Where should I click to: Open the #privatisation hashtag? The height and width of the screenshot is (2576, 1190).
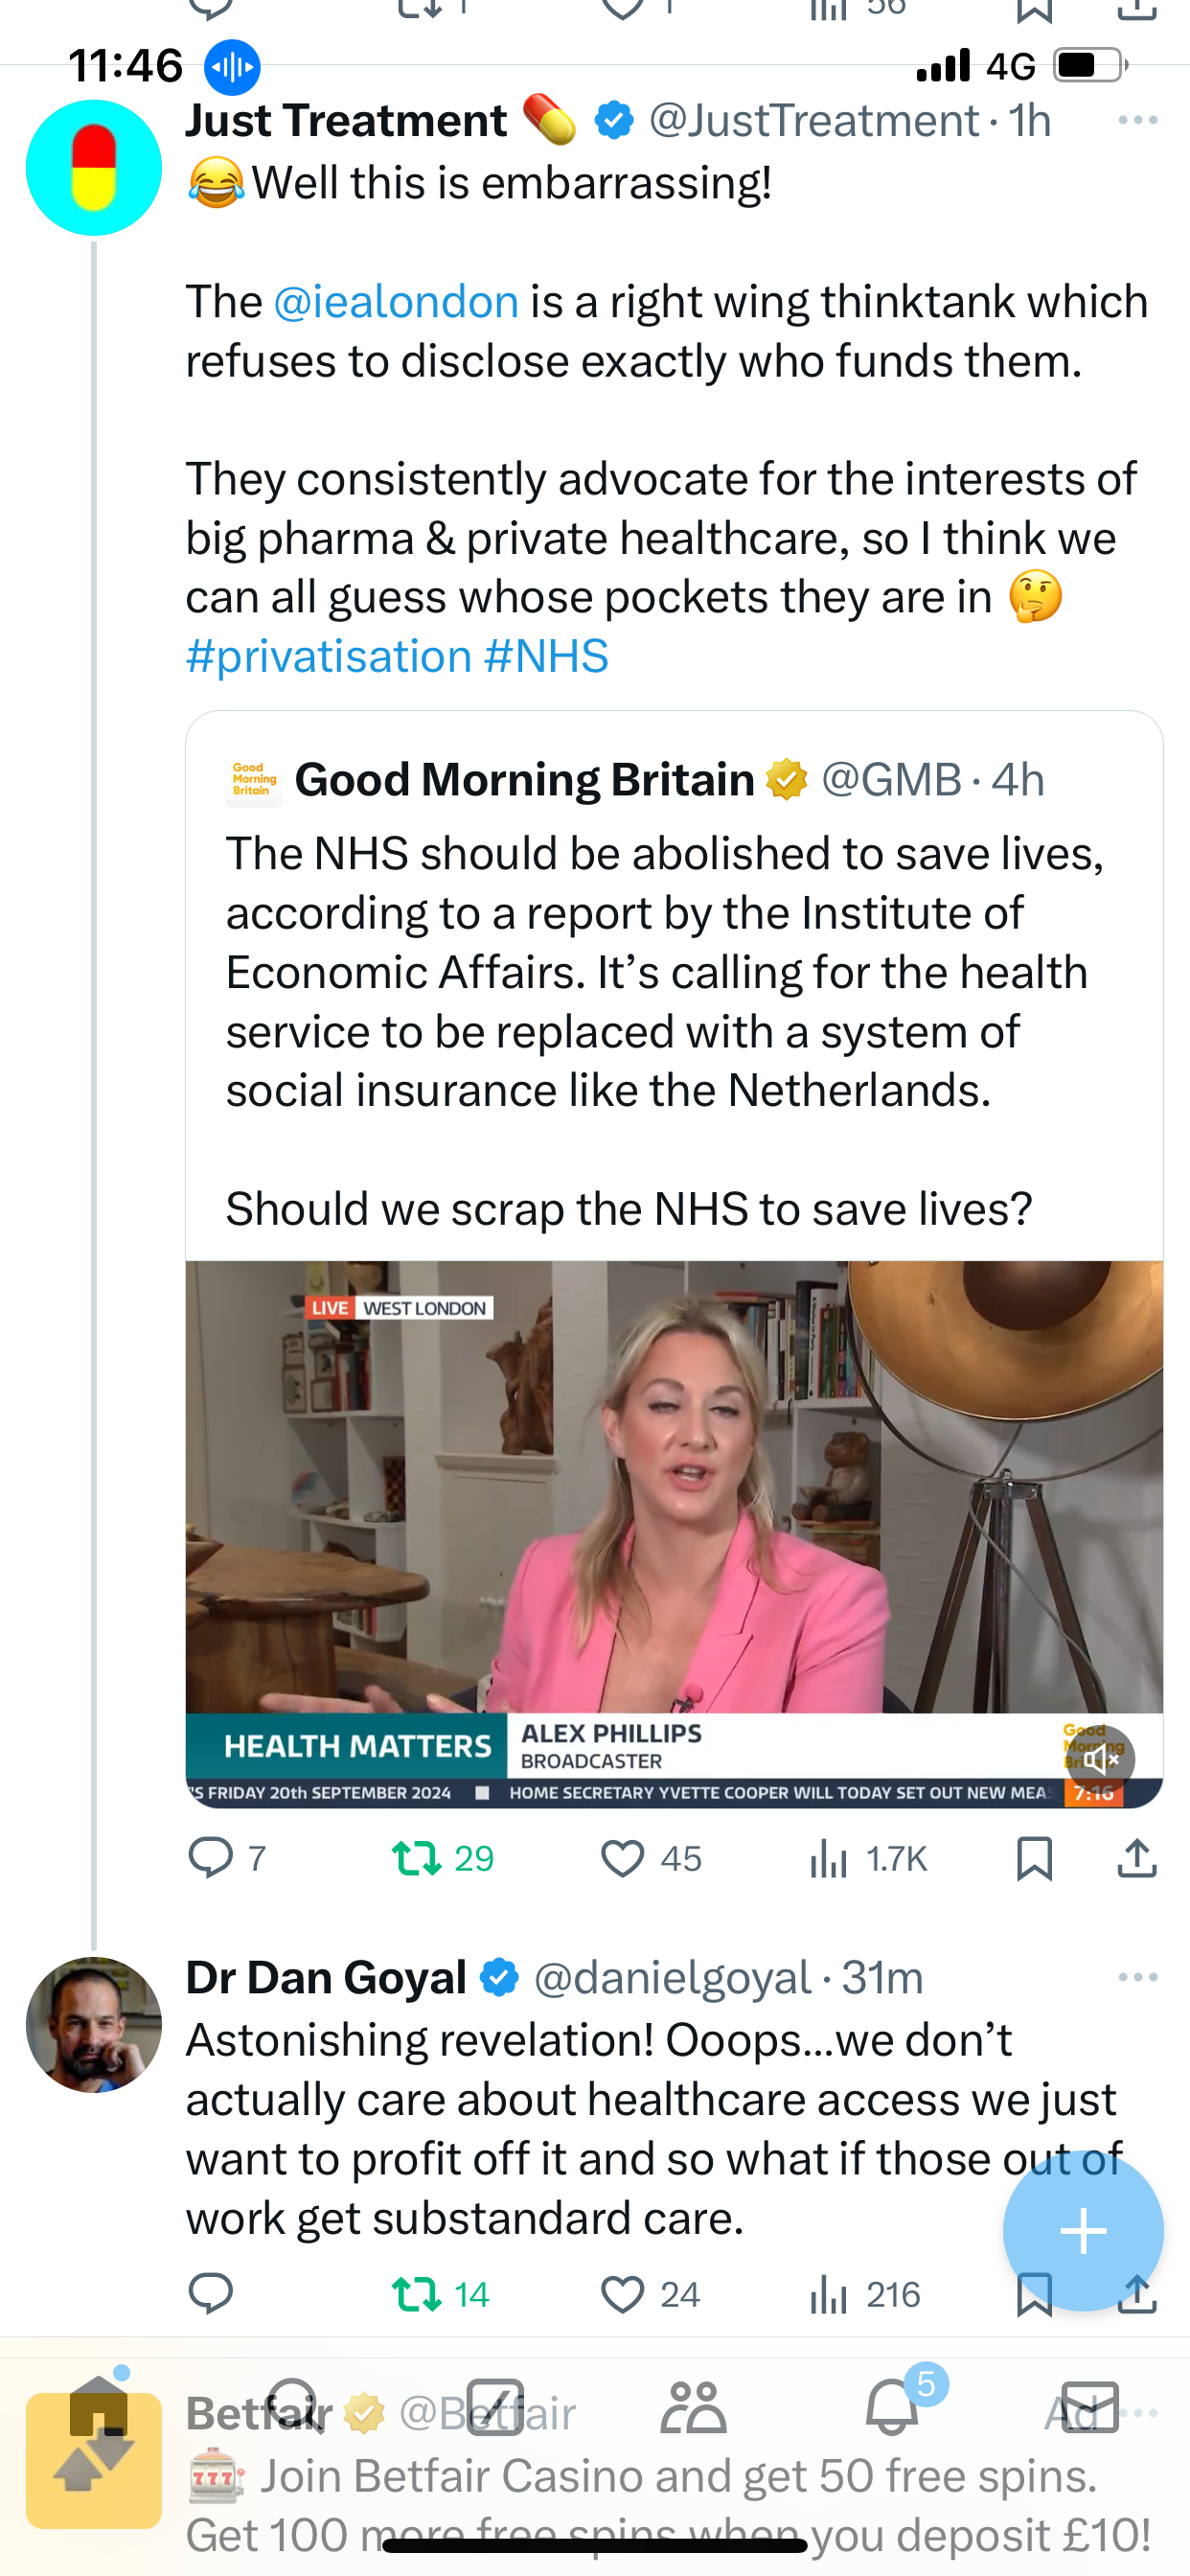329,657
